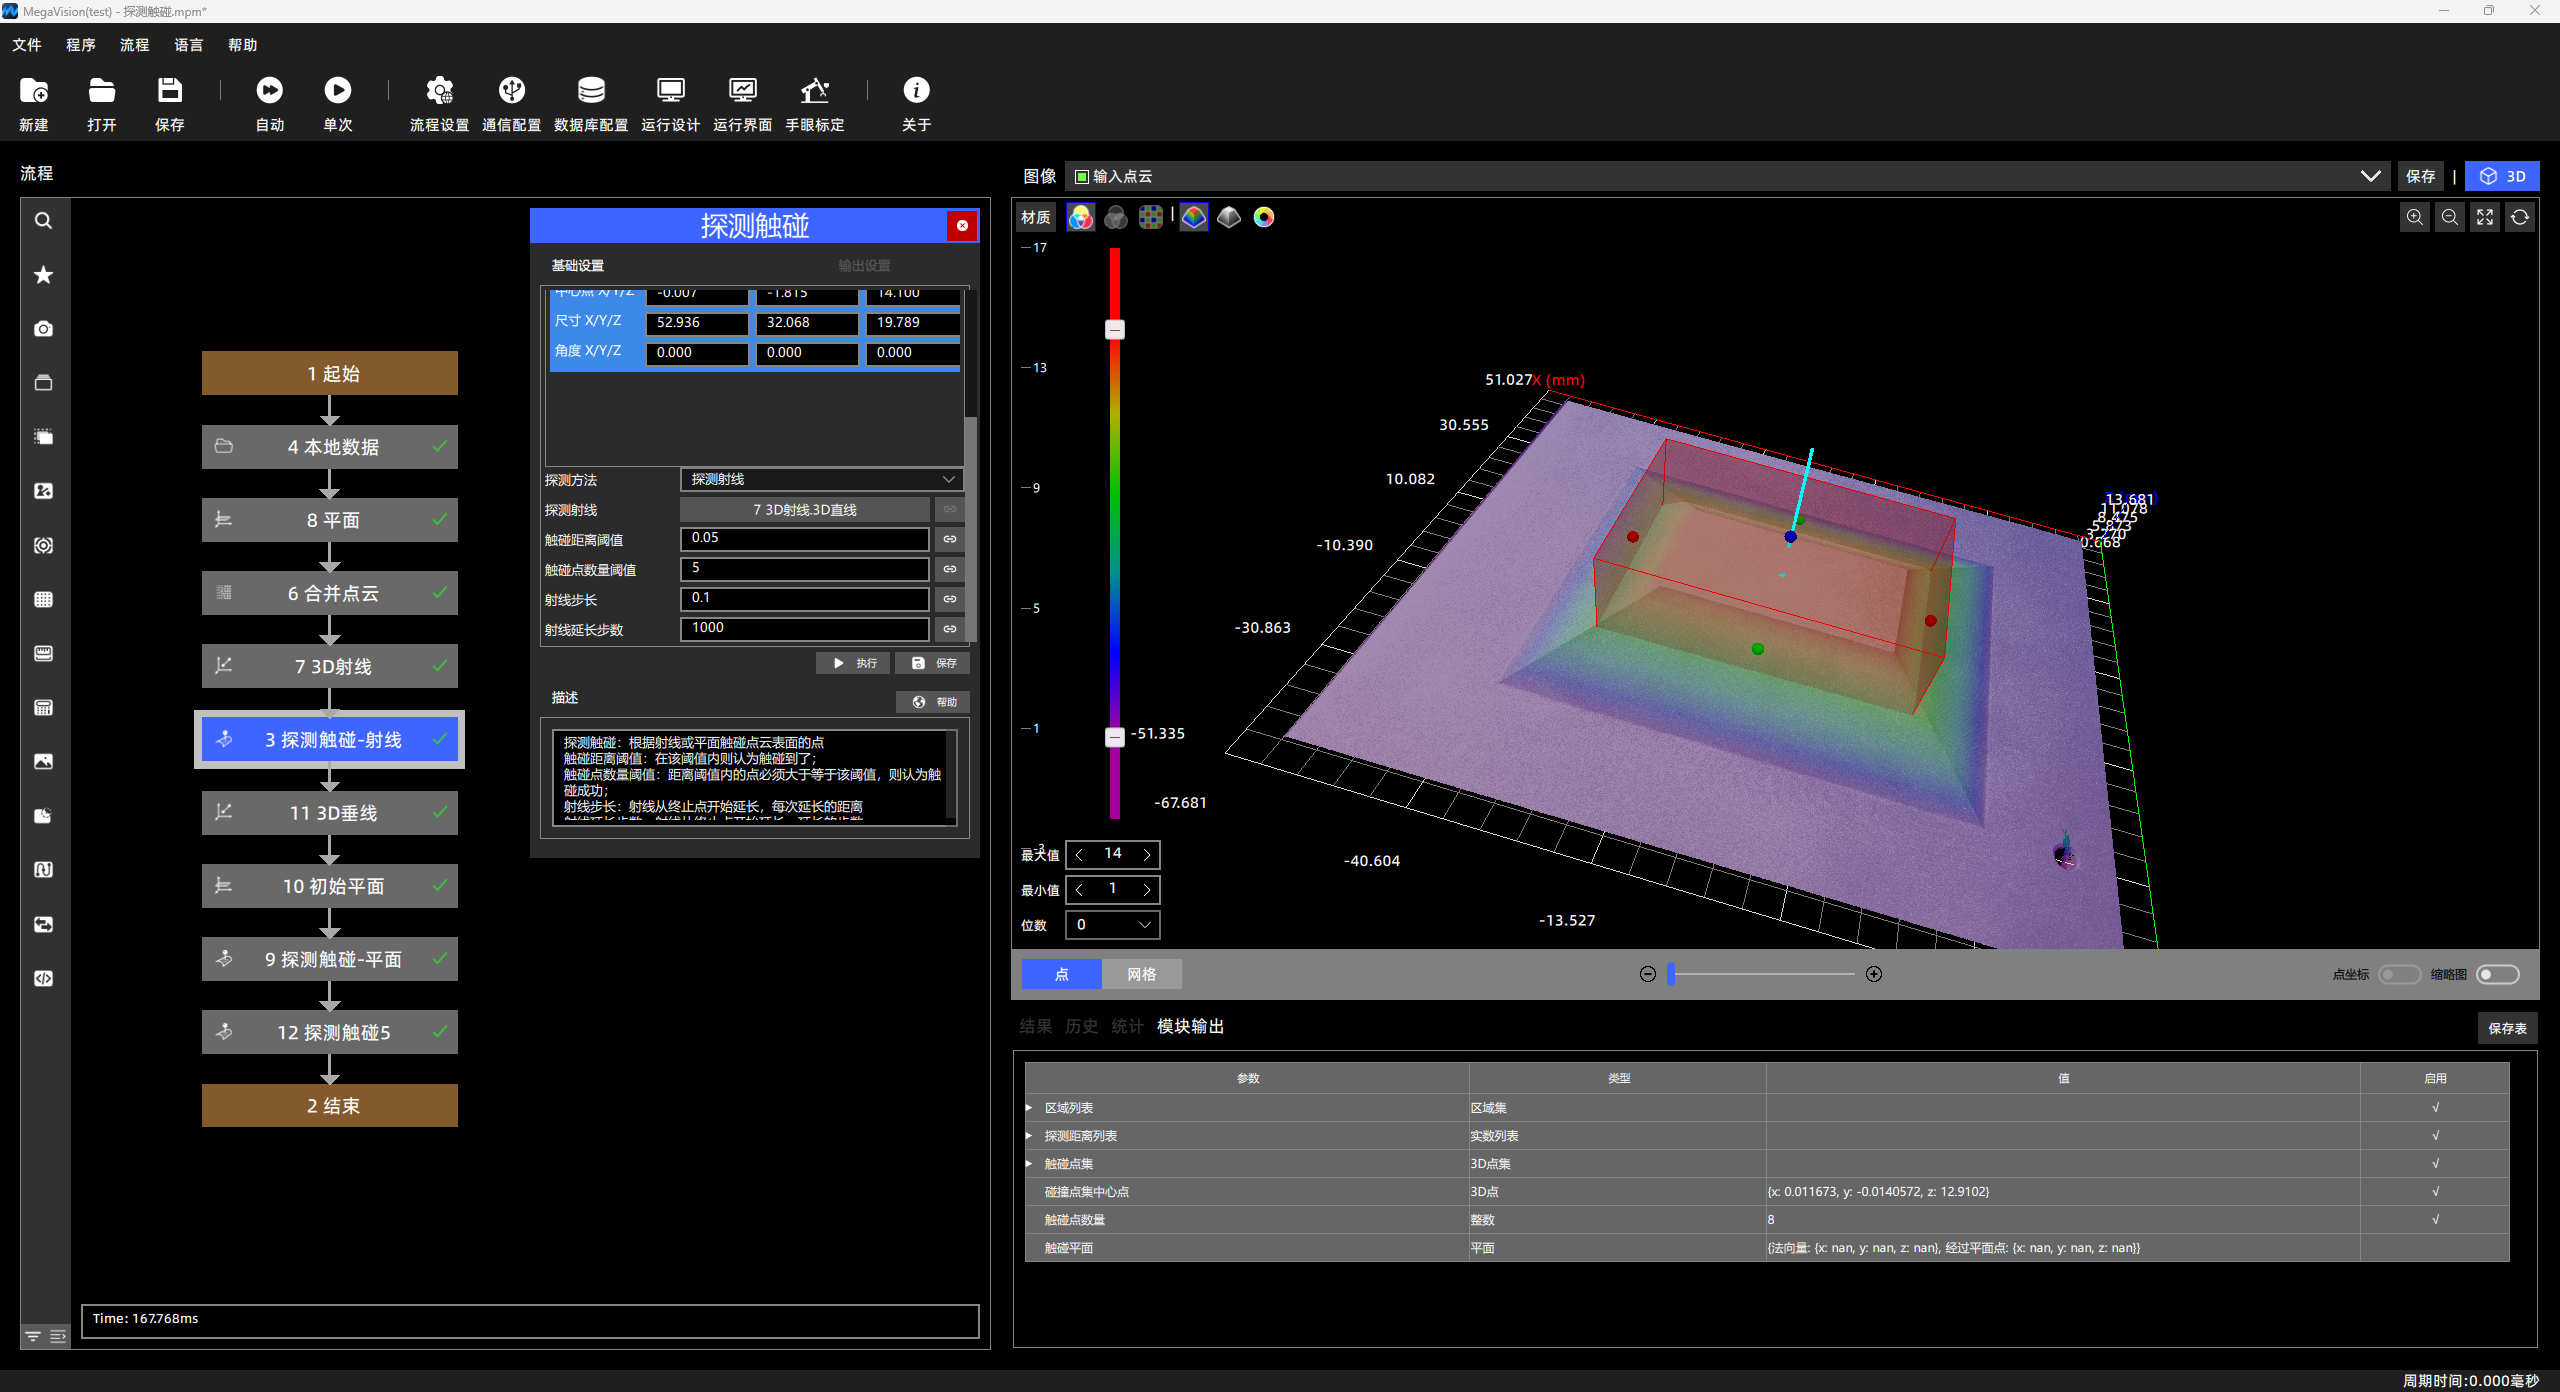
Task: Zoom in the 3D view
Action: click(2415, 217)
